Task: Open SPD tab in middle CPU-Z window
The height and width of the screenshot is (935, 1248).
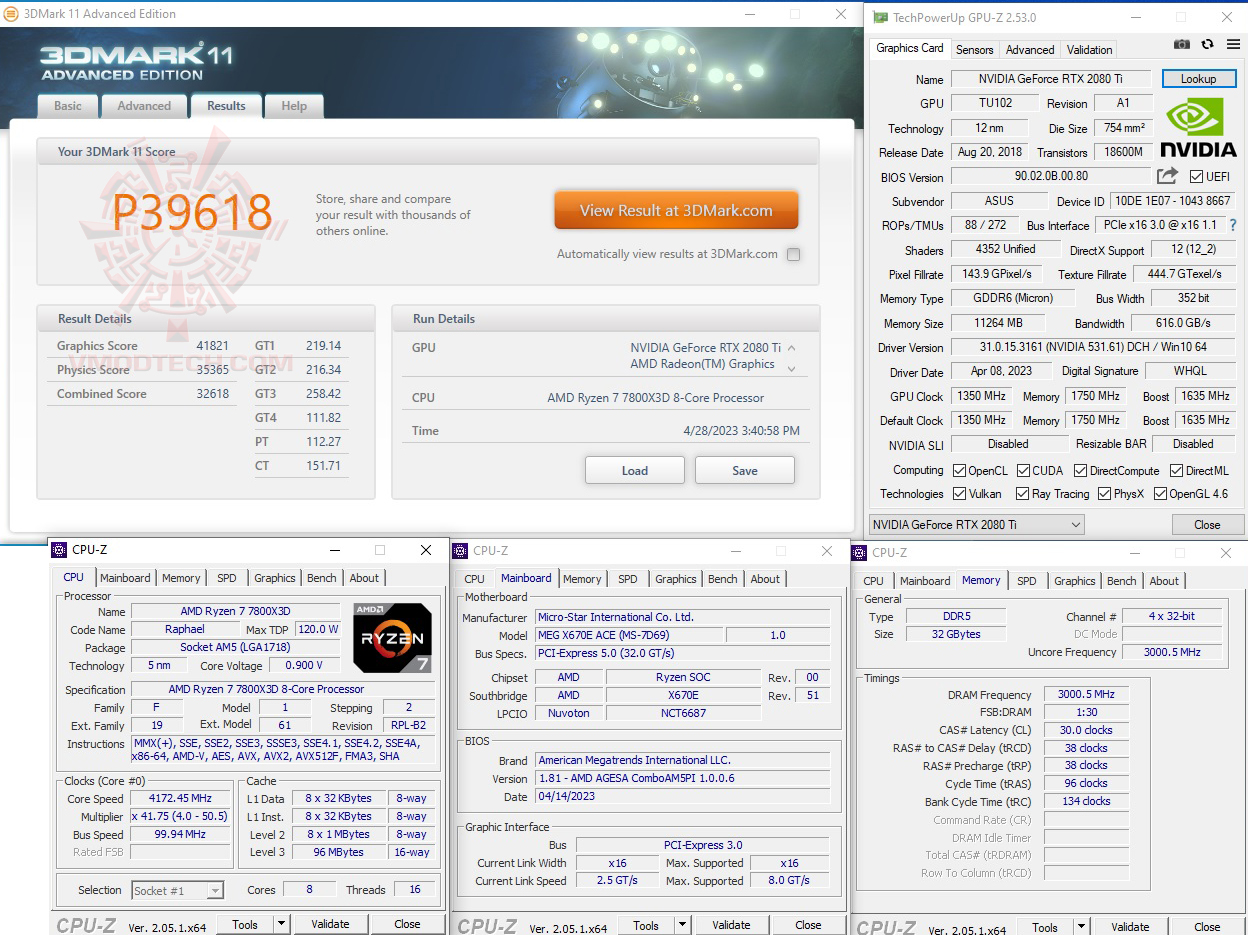Action: (x=627, y=579)
